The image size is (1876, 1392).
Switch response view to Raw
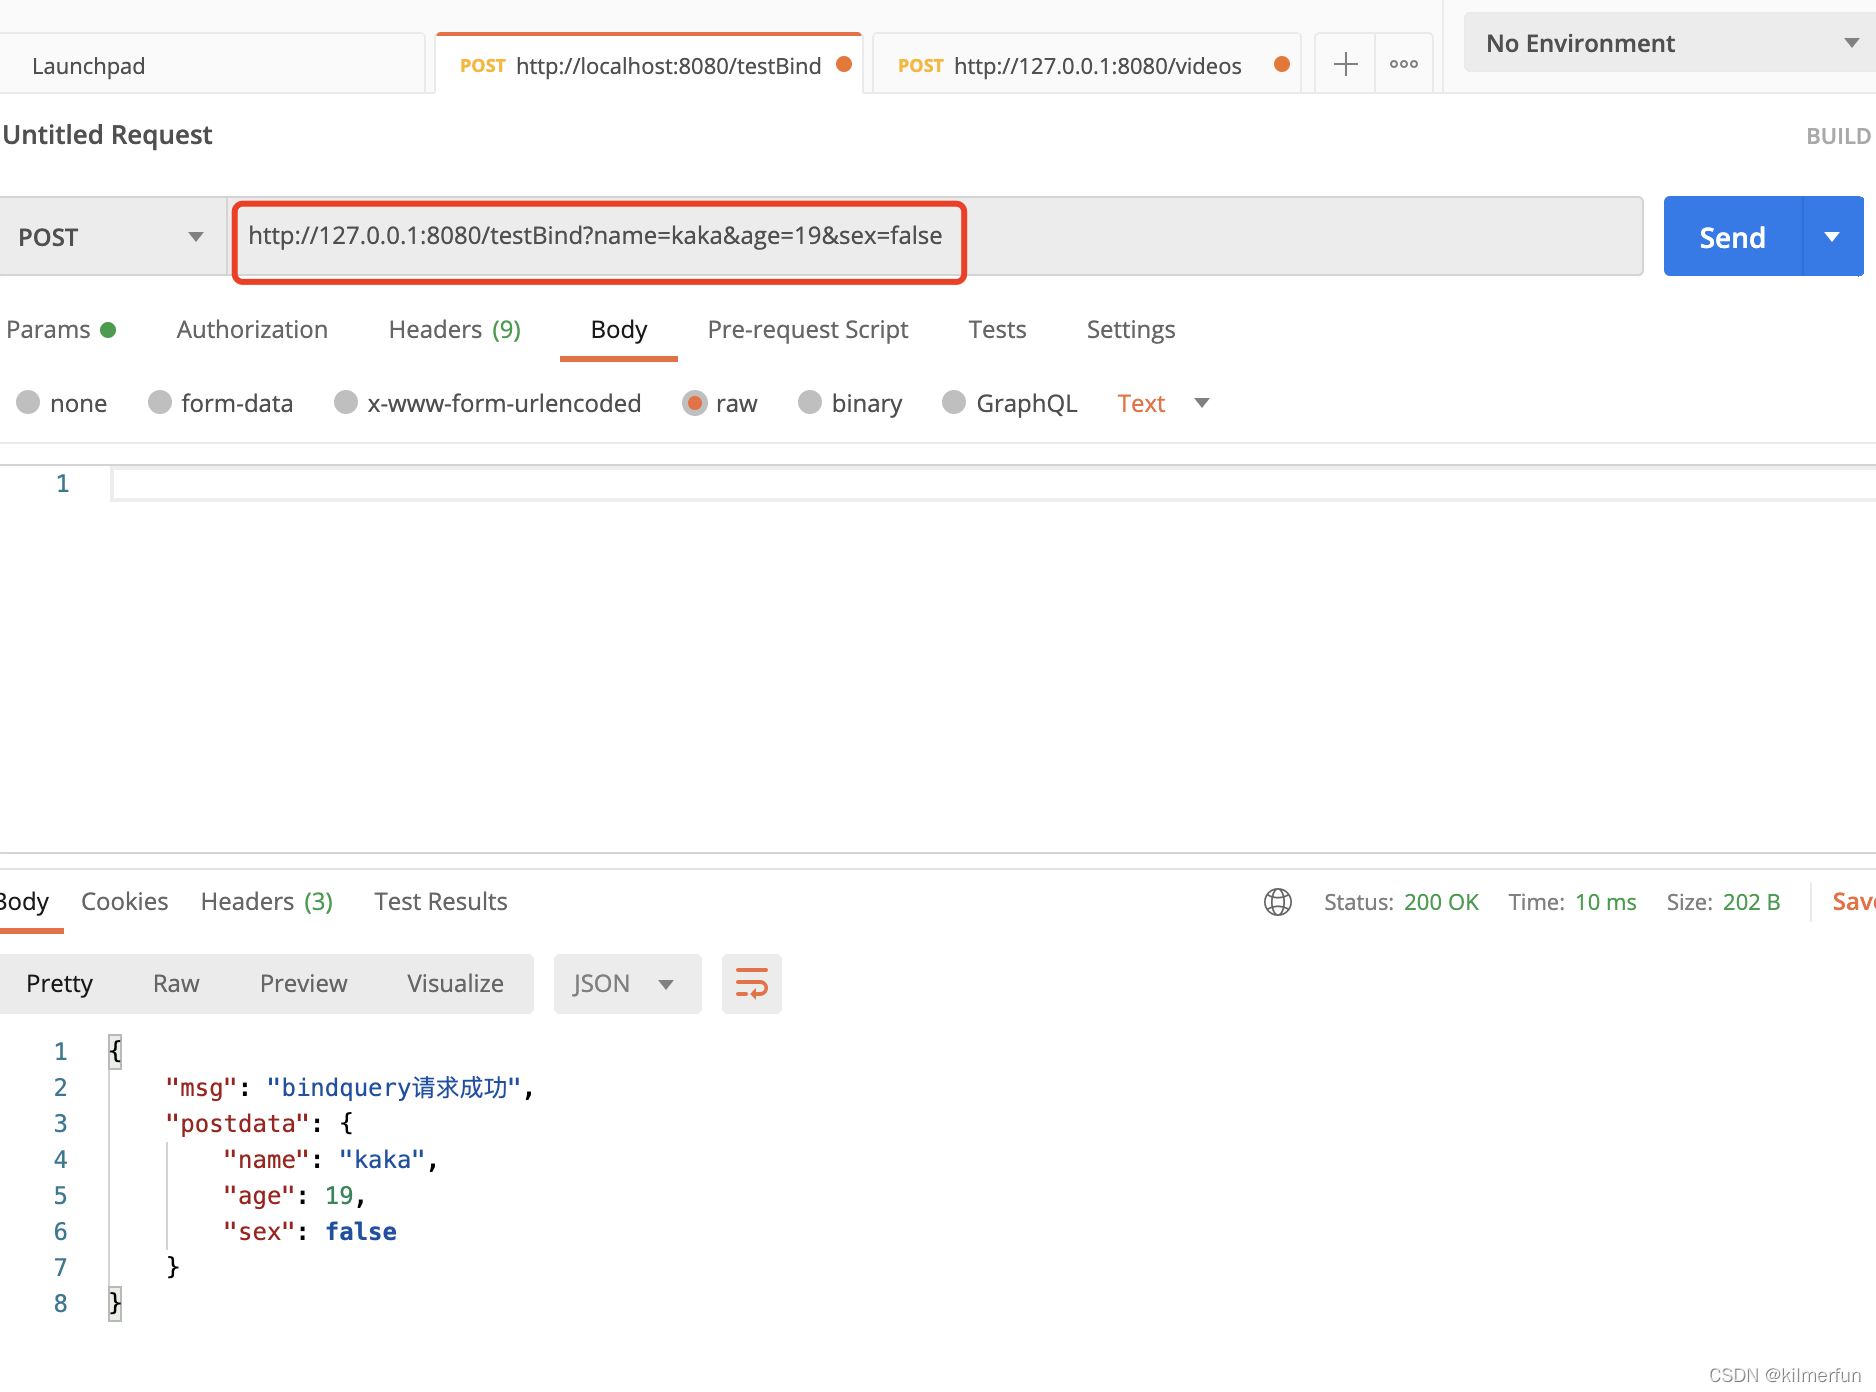(x=176, y=983)
